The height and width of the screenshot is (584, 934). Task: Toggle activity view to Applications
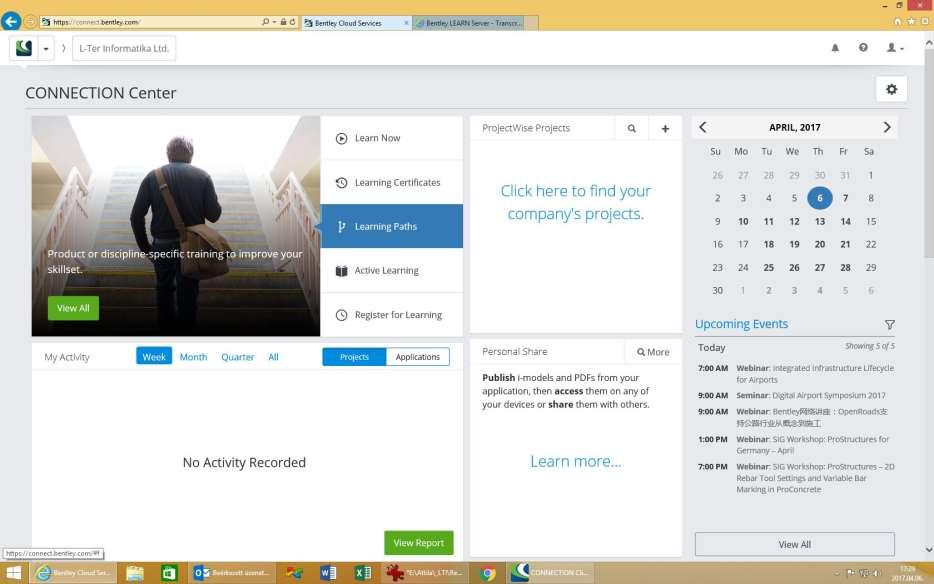point(418,356)
